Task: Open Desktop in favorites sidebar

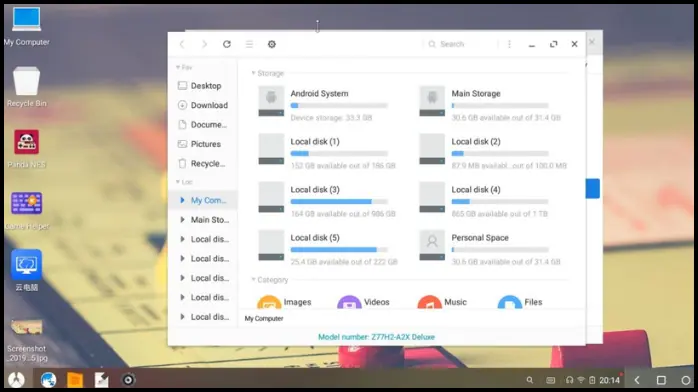Action: (203, 86)
